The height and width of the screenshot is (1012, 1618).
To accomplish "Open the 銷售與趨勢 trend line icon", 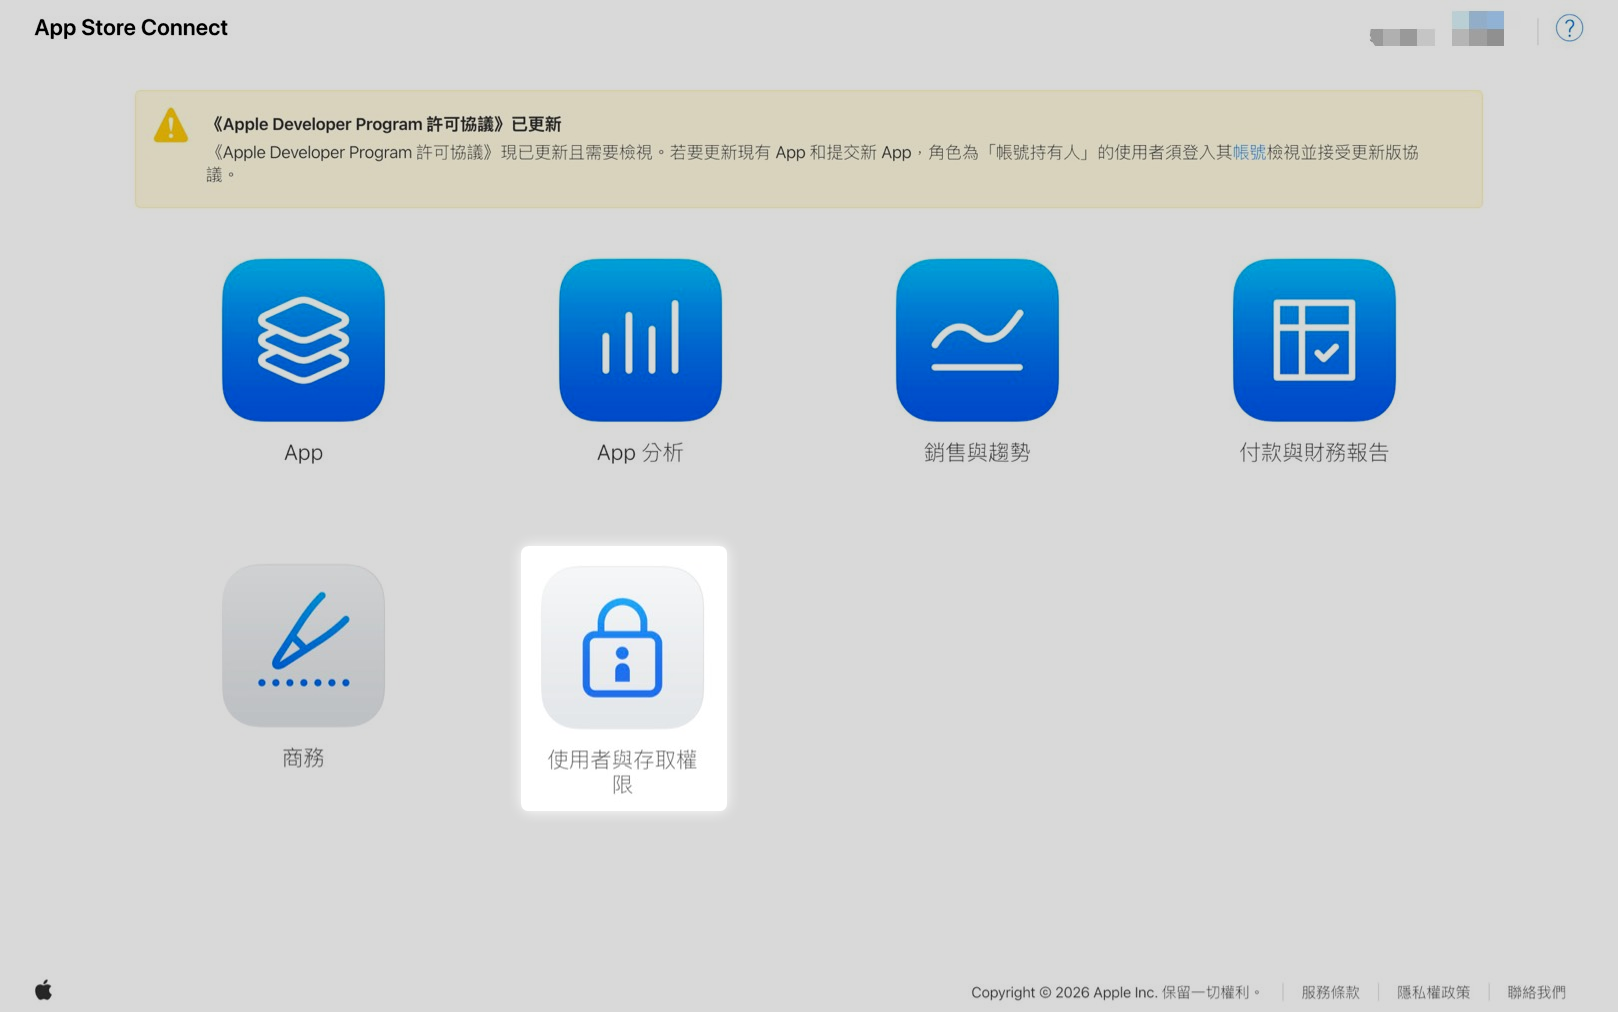I will (x=977, y=340).
